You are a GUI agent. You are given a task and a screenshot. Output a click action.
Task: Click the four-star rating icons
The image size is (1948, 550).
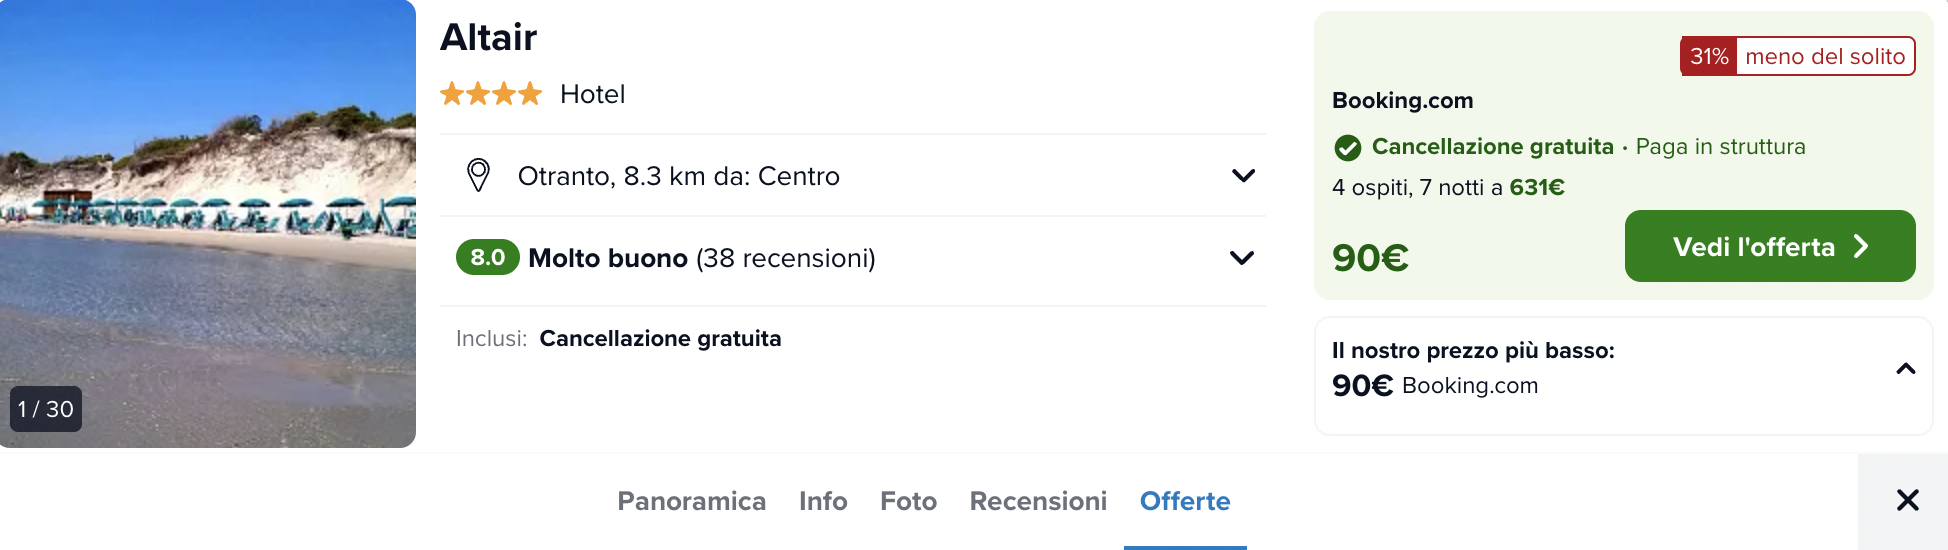(x=491, y=94)
